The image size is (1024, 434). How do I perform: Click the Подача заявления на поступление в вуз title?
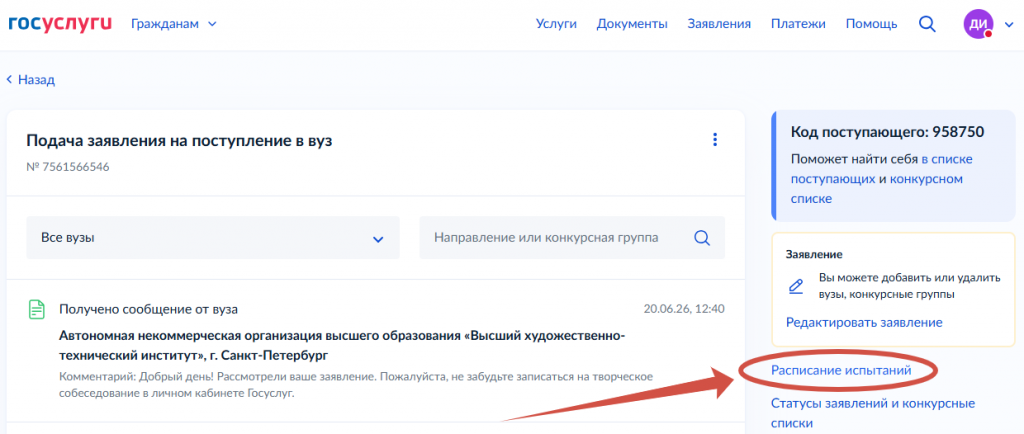pyautogui.click(x=180, y=141)
